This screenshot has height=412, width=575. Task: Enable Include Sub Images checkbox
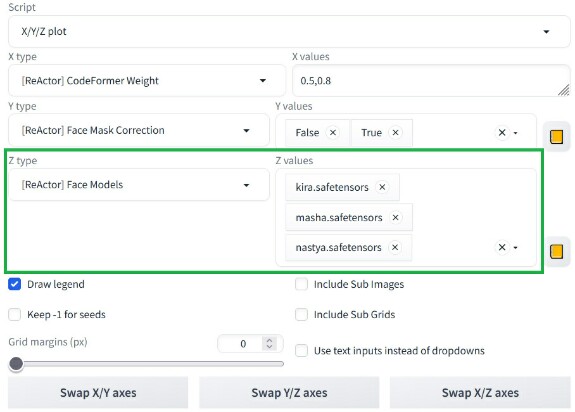[x=301, y=284]
